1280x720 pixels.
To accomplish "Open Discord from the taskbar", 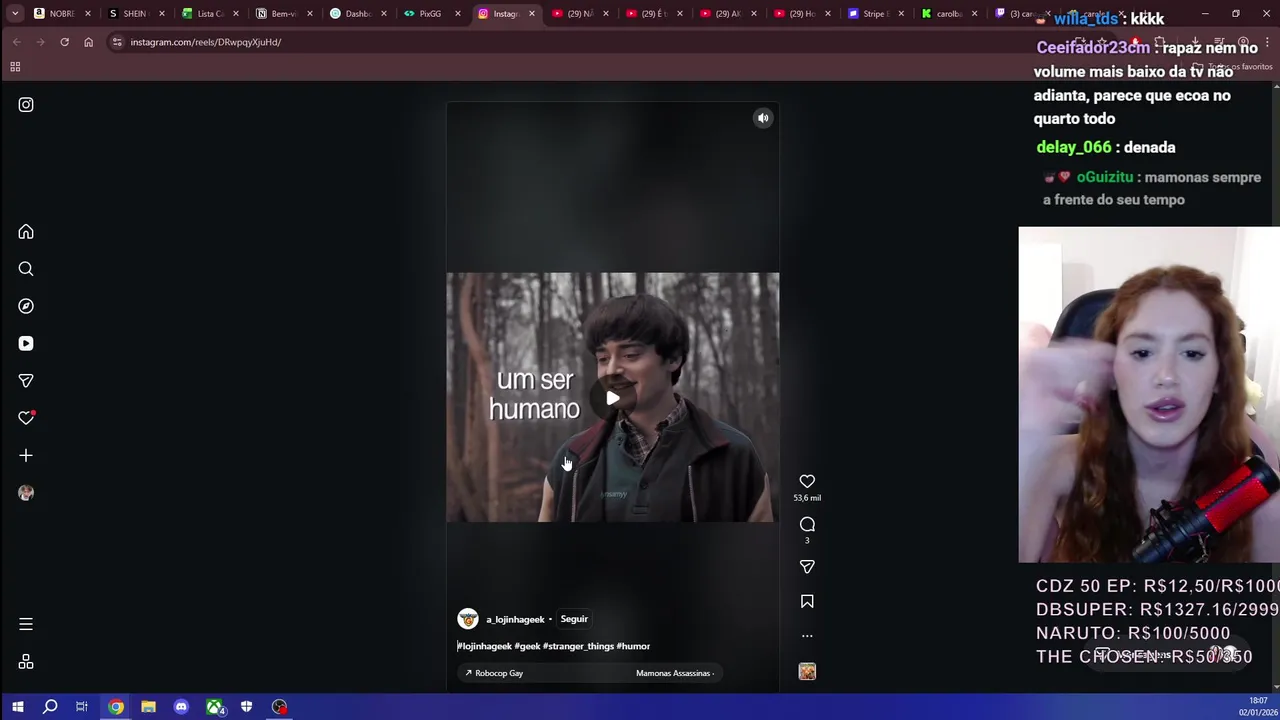I will coord(181,707).
